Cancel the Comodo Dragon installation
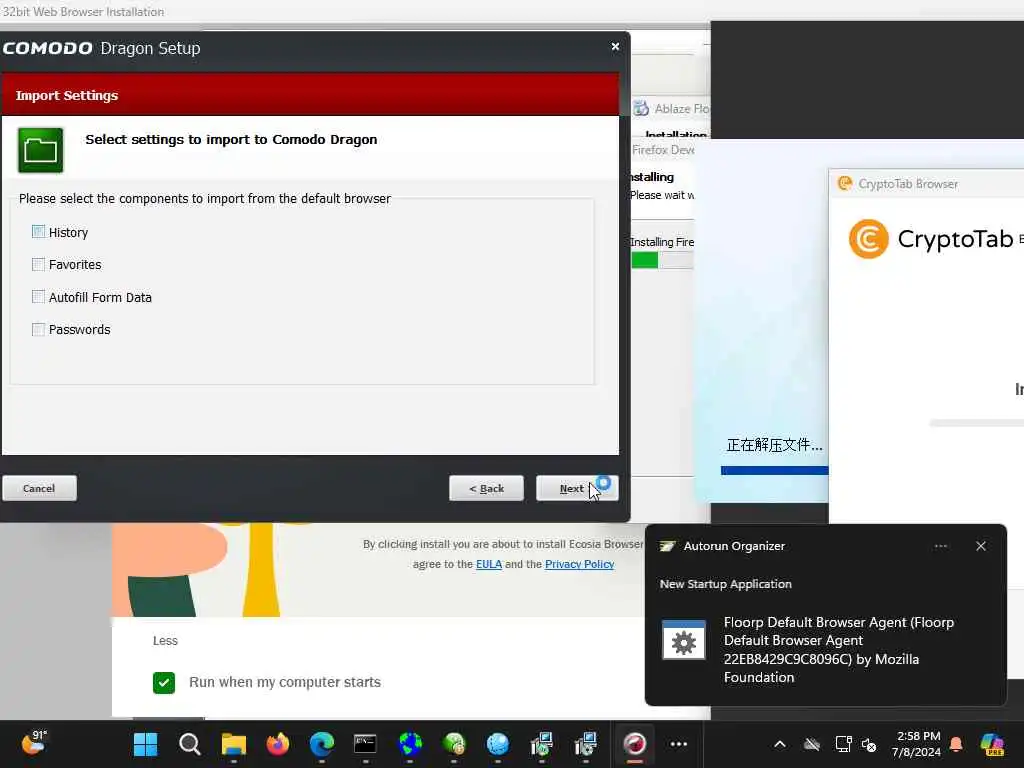The image size is (1024, 768). (x=39, y=488)
